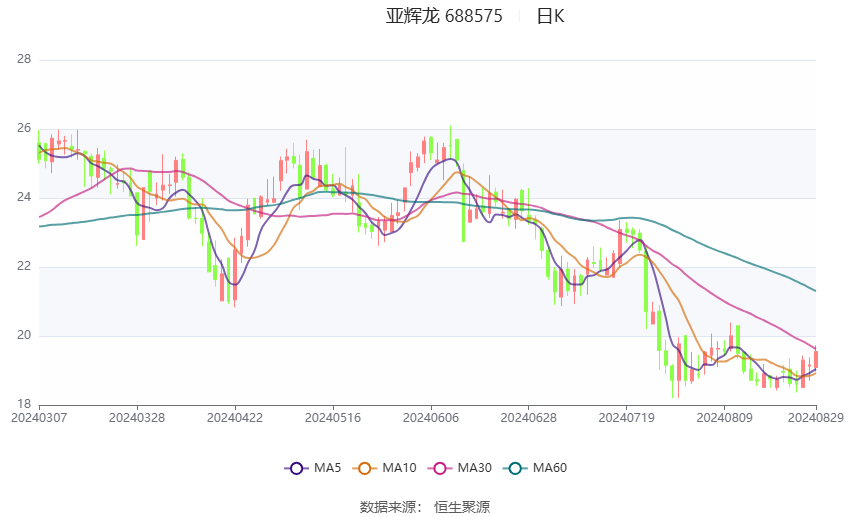
Task: Click the 20240606 date axis label
Action: [431, 418]
